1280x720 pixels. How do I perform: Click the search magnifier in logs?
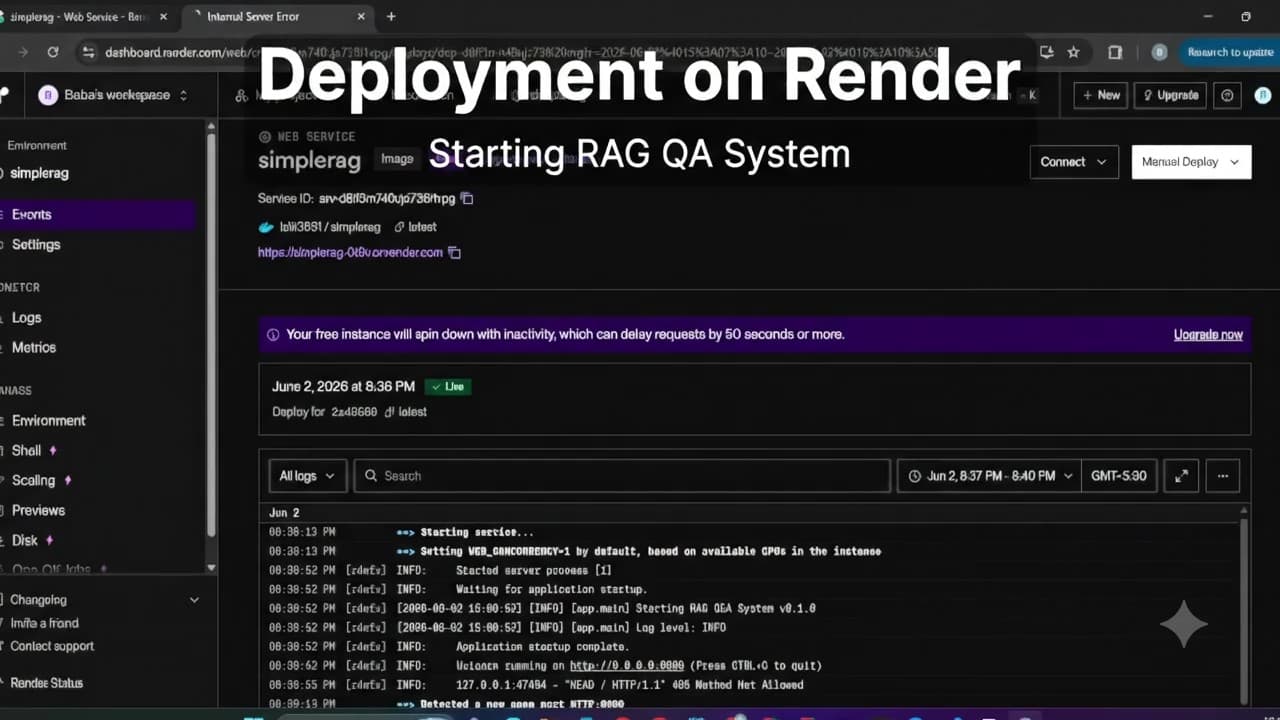[371, 476]
